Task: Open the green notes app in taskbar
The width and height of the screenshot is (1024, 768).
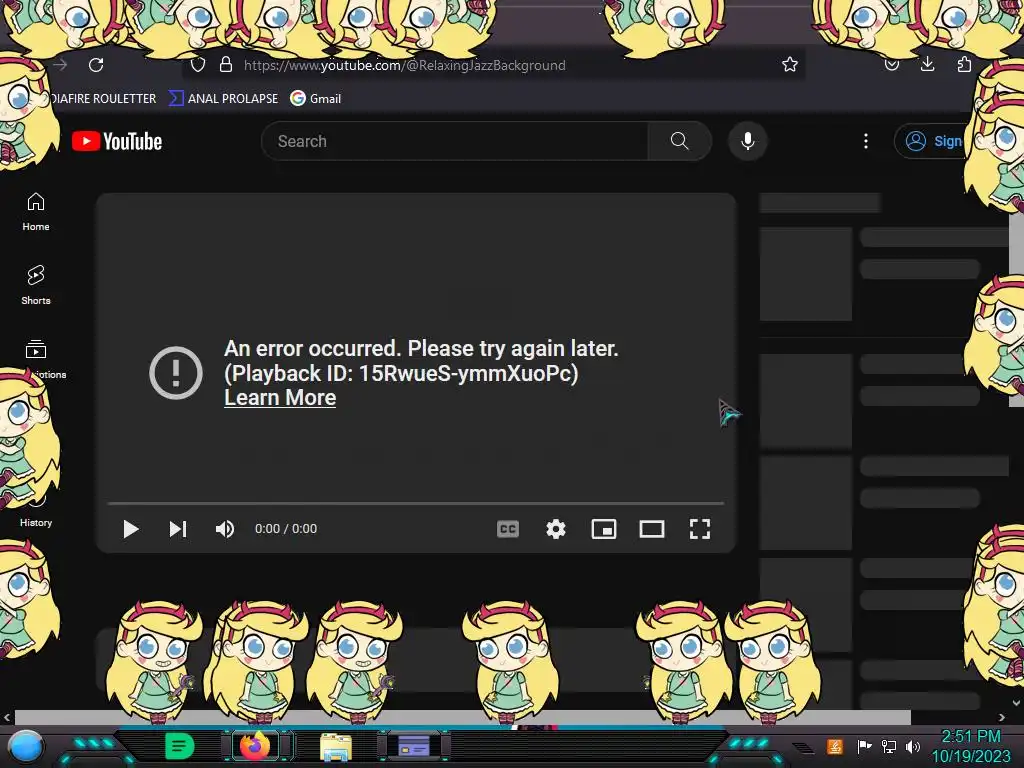Action: pyautogui.click(x=179, y=746)
